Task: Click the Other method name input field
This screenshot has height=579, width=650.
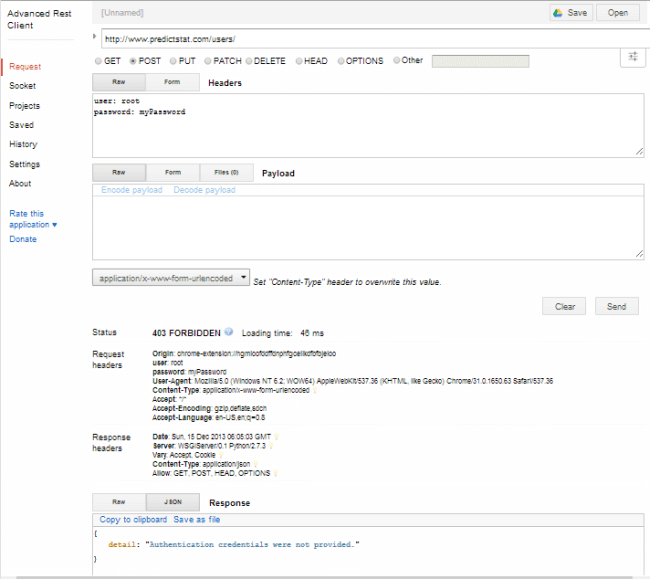Action: point(480,61)
